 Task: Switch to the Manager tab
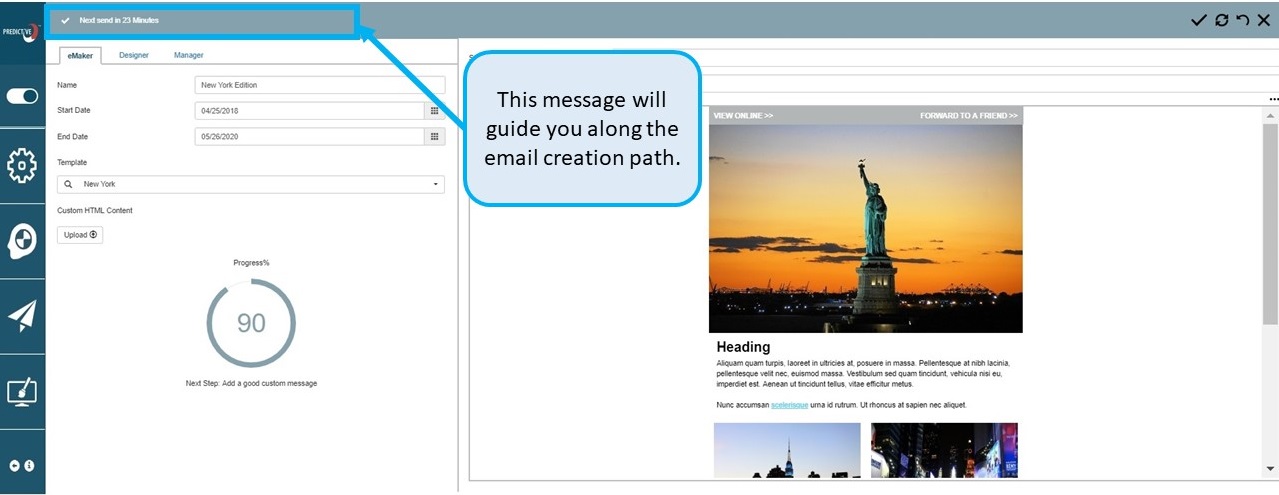pos(188,55)
